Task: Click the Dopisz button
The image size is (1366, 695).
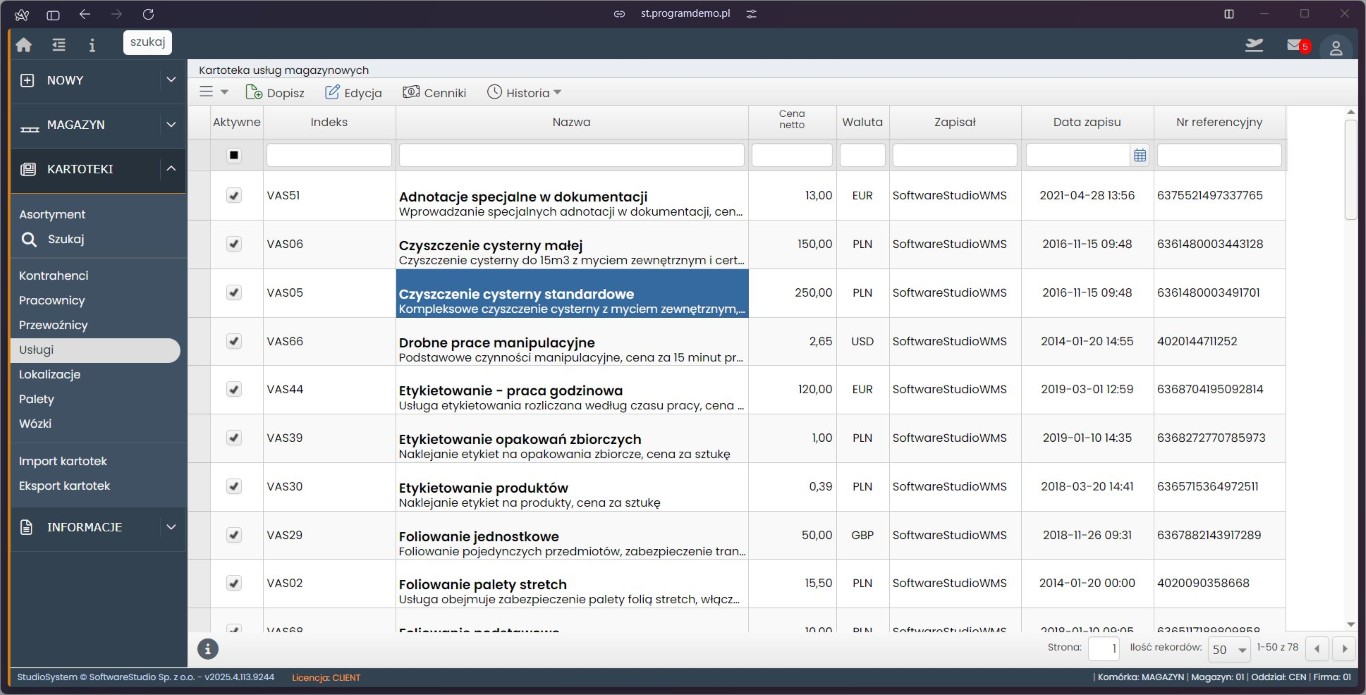Action: pos(275,92)
